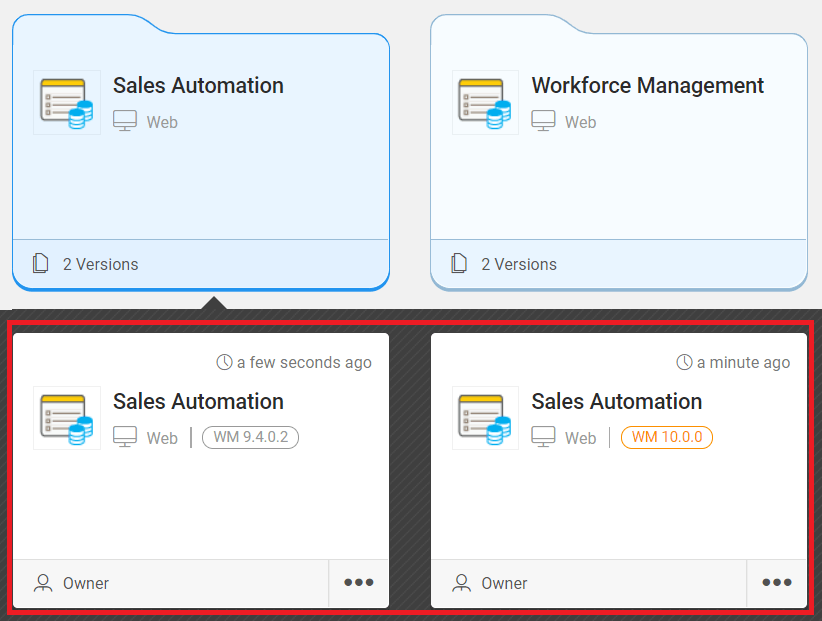Click Owner label on the WM 9.4.0.2 card
The height and width of the screenshot is (621, 822).
click(86, 583)
